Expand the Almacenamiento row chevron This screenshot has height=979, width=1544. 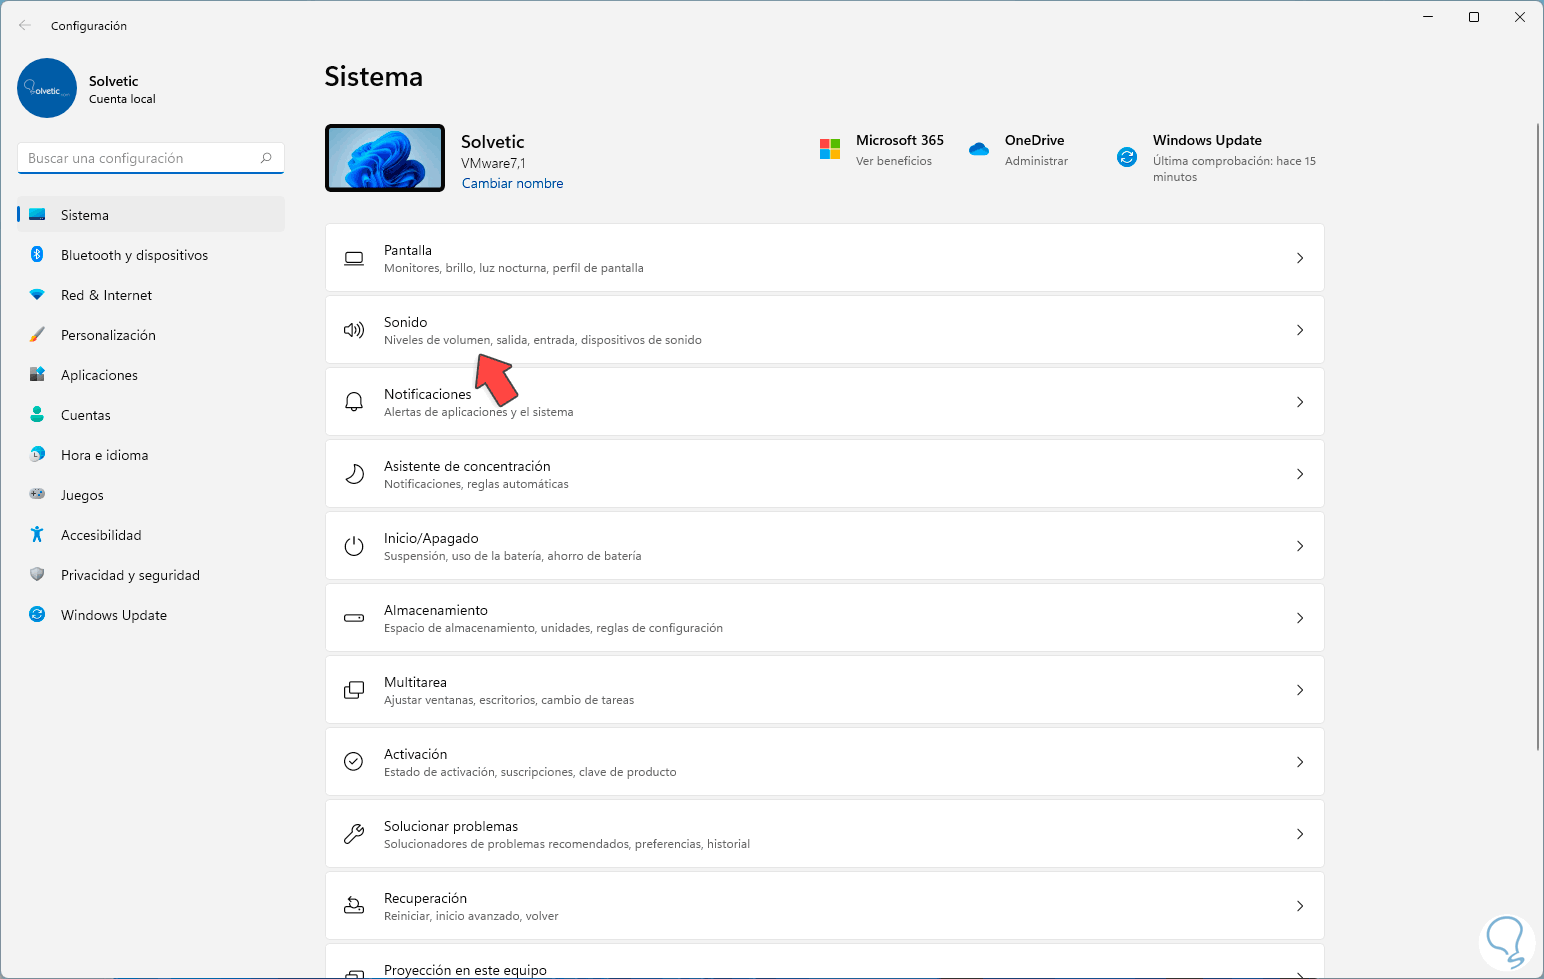tap(1300, 618)
